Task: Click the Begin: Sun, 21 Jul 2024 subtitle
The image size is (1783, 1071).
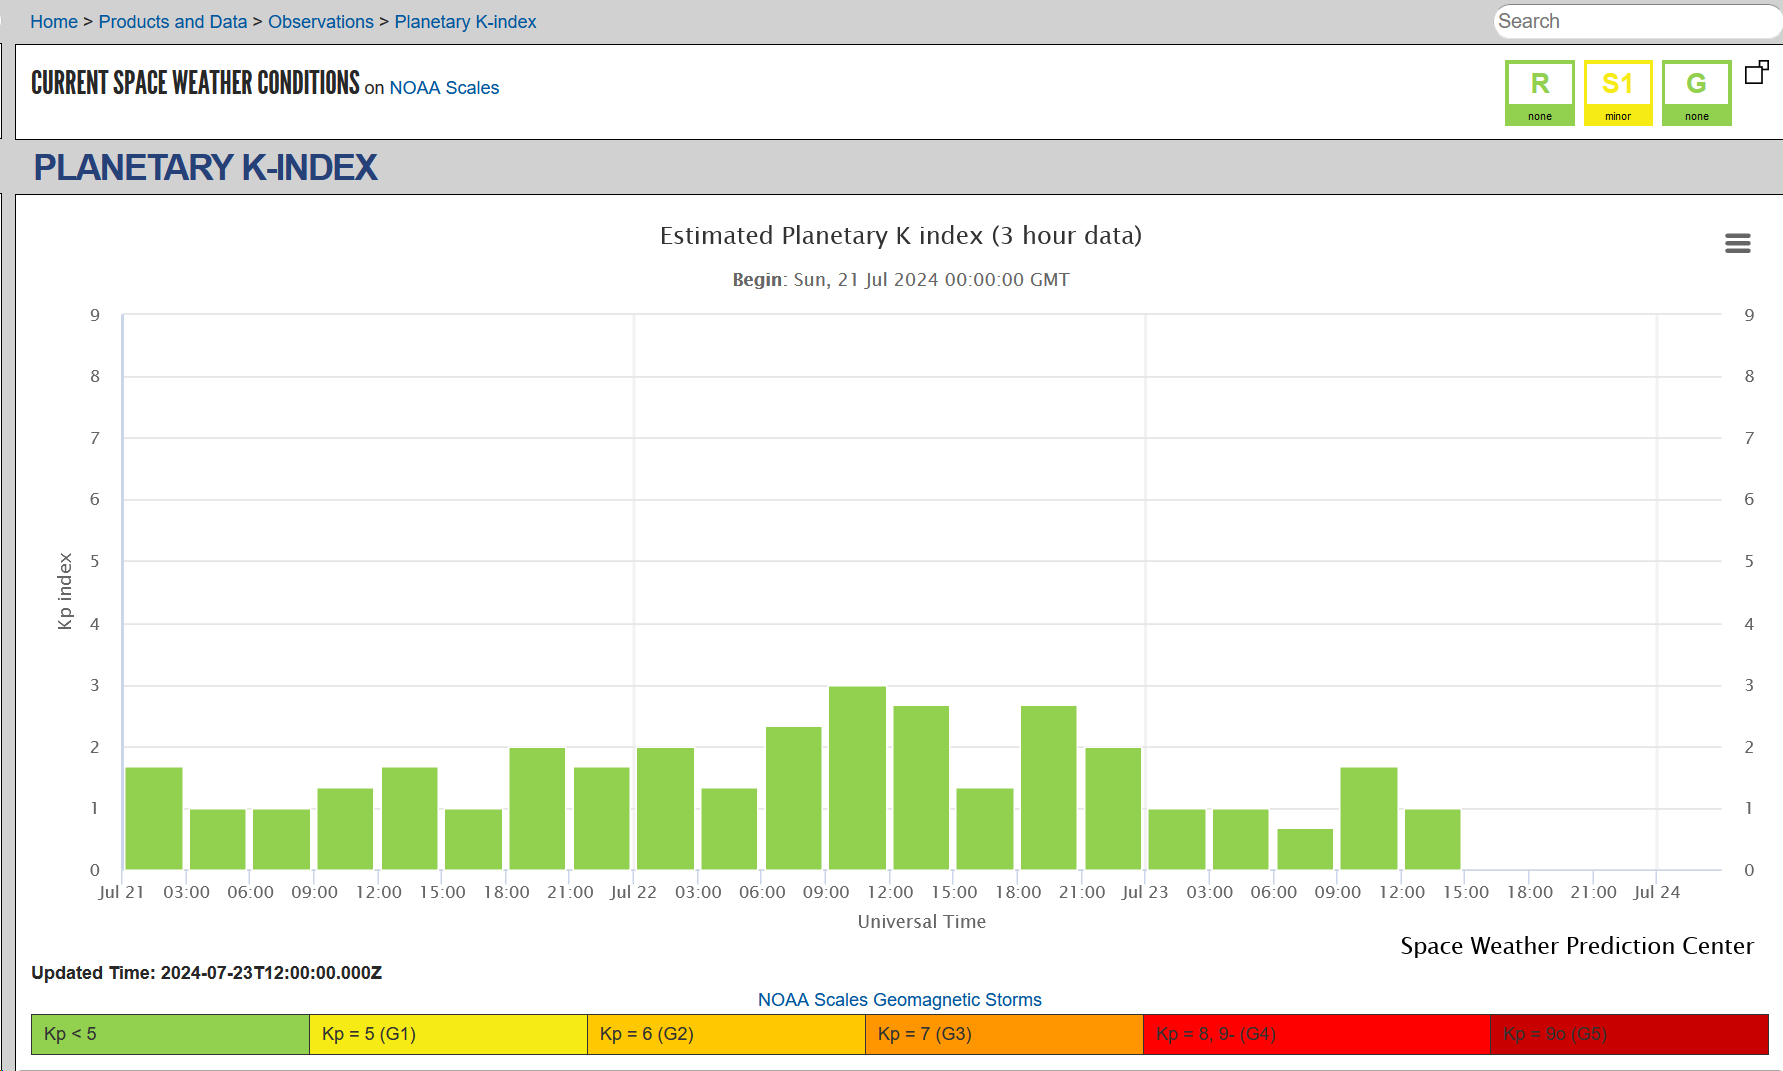Action: pyautogui.click(x=900, y=280)
